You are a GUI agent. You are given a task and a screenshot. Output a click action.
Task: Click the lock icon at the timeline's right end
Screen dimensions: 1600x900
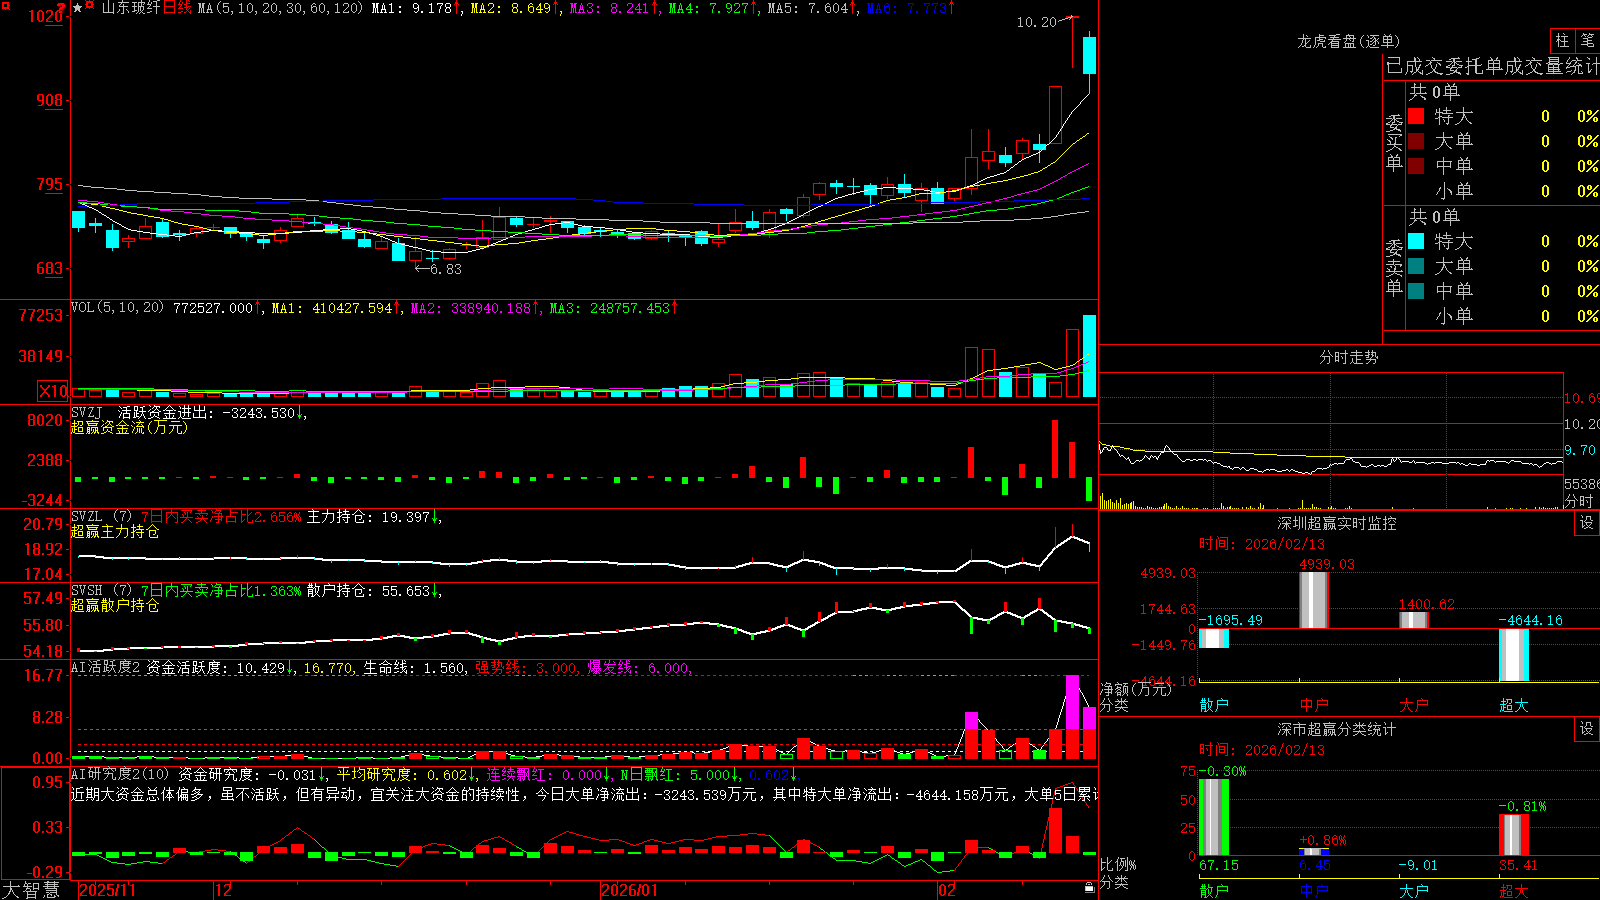coord(1089,888)
